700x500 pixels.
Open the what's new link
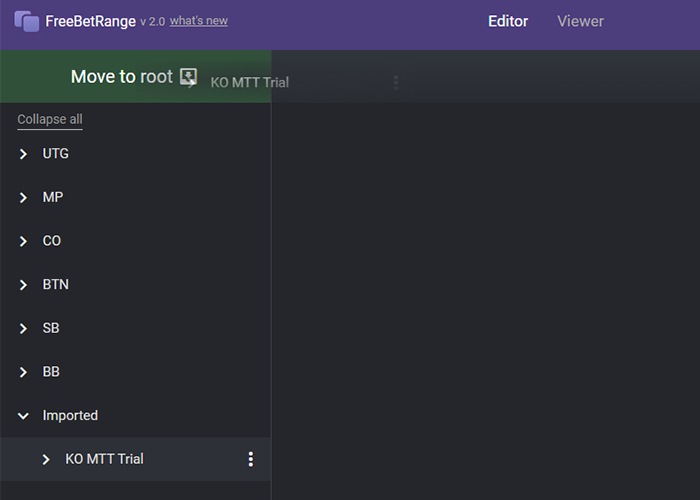[x=199, y=21]
